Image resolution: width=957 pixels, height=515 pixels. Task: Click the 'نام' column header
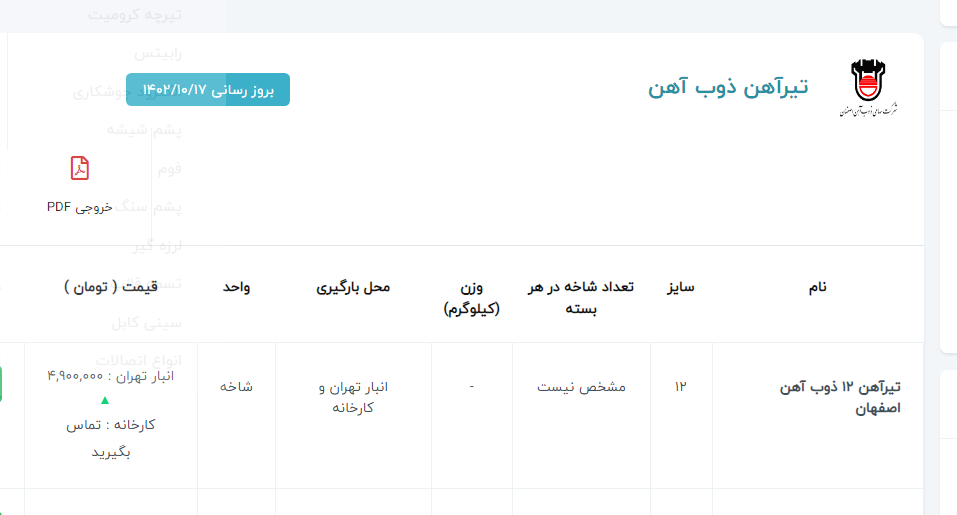pyautogui.click(x=817, y=288)
